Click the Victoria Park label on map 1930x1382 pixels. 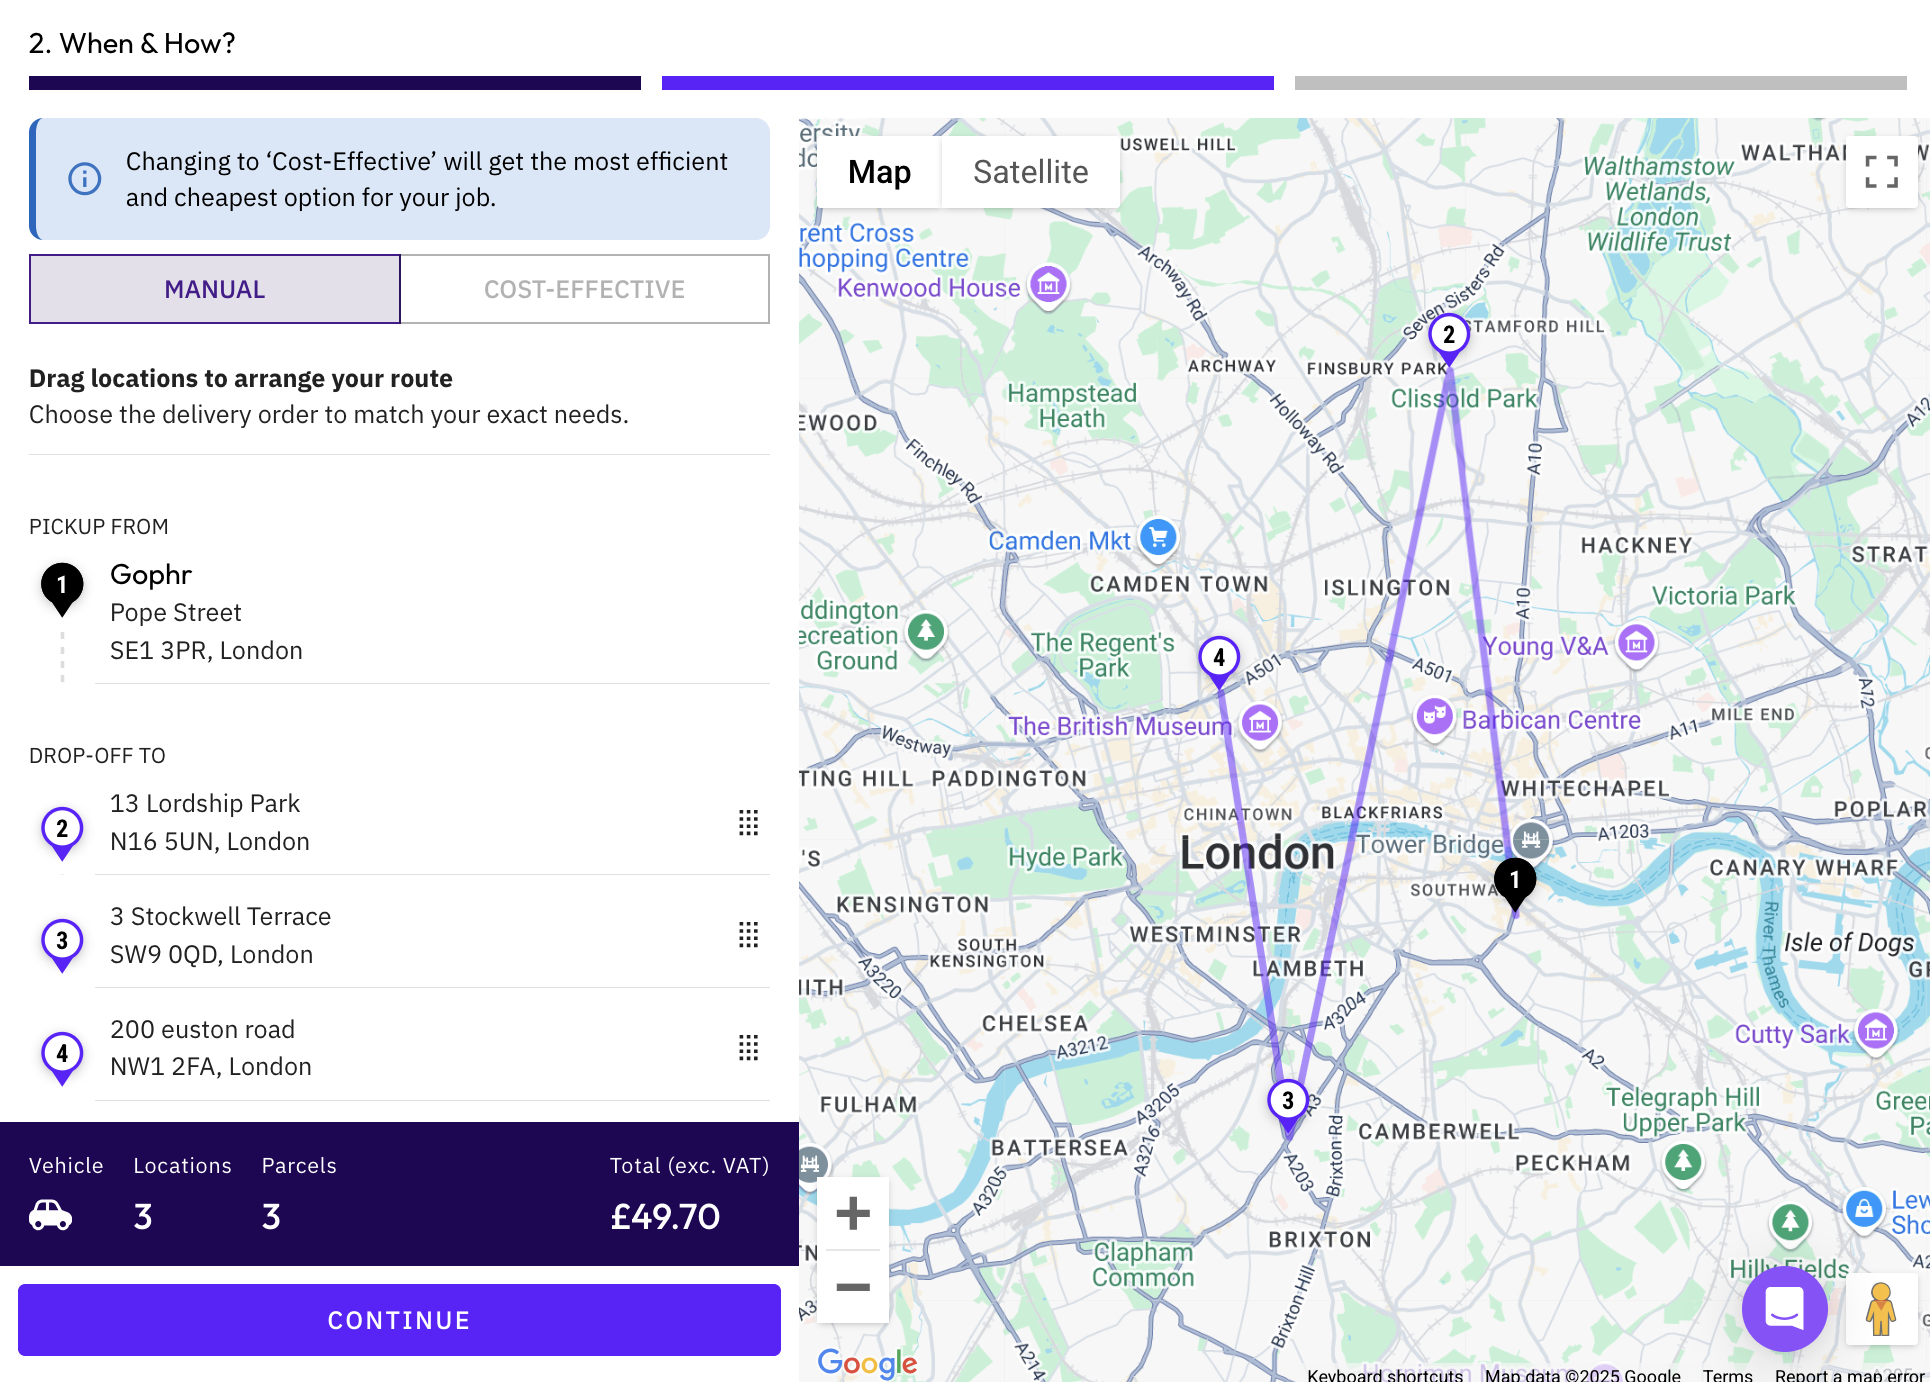pos(1723,596)
